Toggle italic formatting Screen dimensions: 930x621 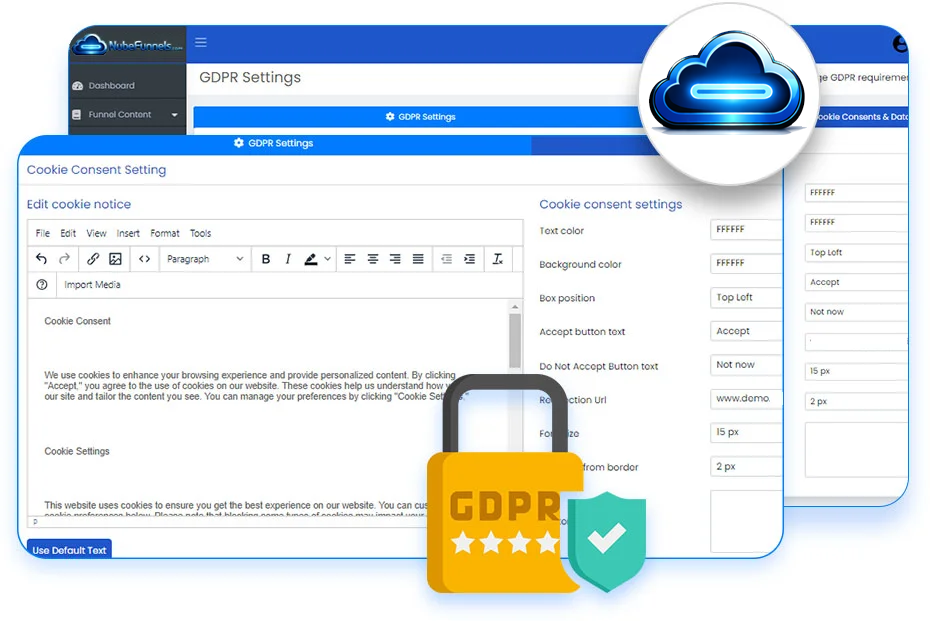tap(288, 259)
